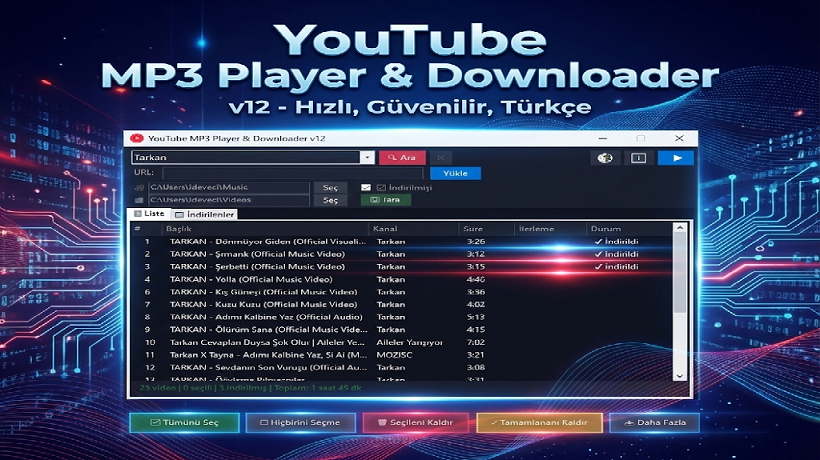Select row TARKAN - Kuzu Kuzu
Viewport: 820px width, 460px height.
pos(402,304)
